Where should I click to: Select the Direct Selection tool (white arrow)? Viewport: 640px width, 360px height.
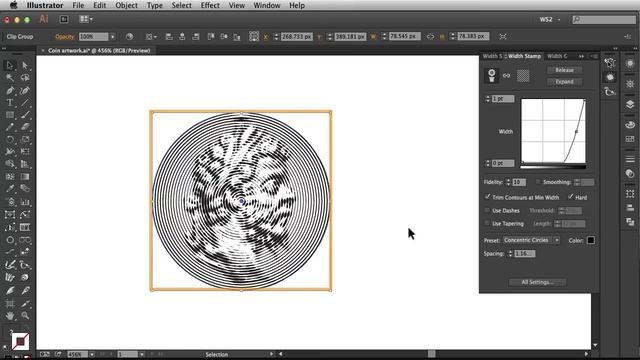click(x=25, y=65)
